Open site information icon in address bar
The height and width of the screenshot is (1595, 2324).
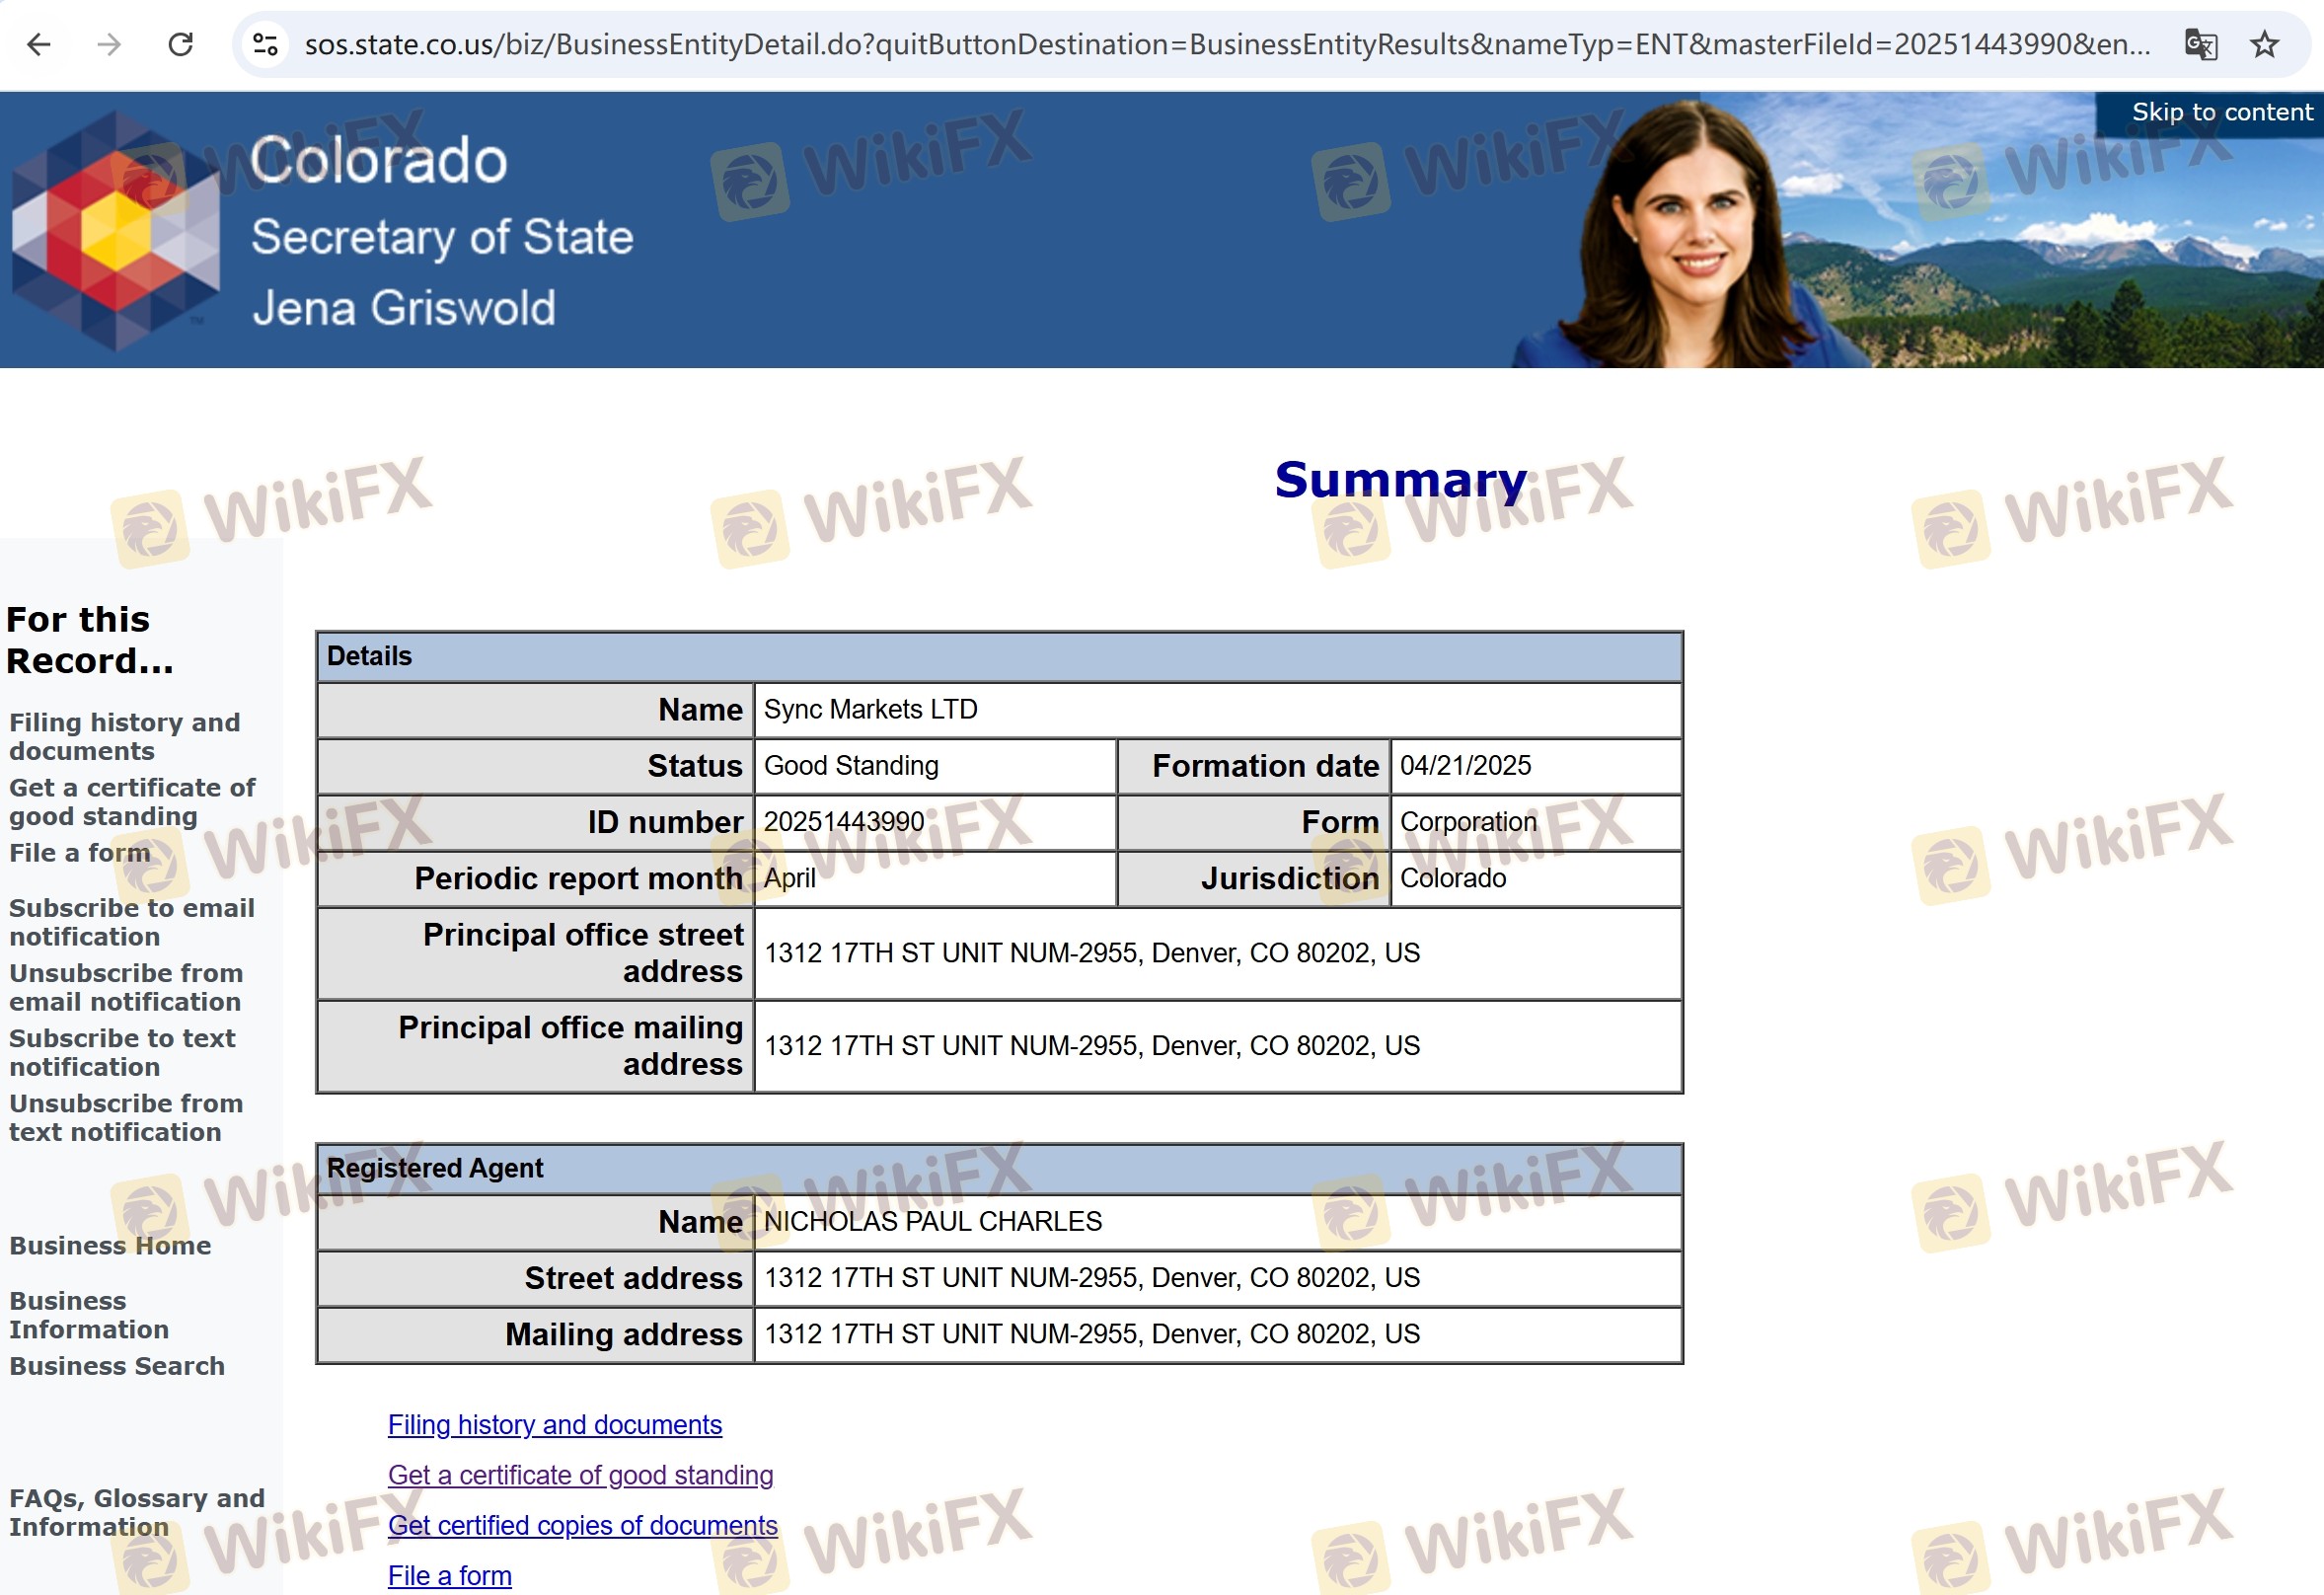click(x=265, y=44)
